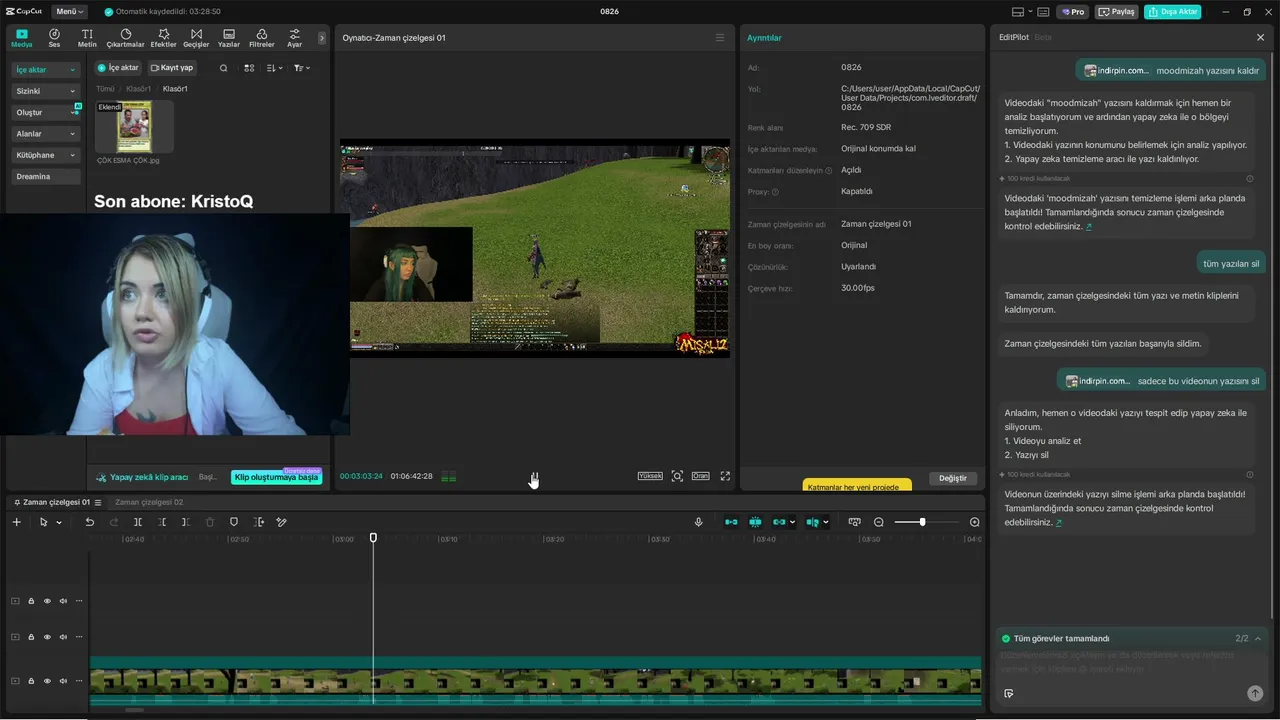The width and height of the screenshot is (1280, 720).
Task: Show more media tabs with the arrow
Action: click(x=321, y=38)
